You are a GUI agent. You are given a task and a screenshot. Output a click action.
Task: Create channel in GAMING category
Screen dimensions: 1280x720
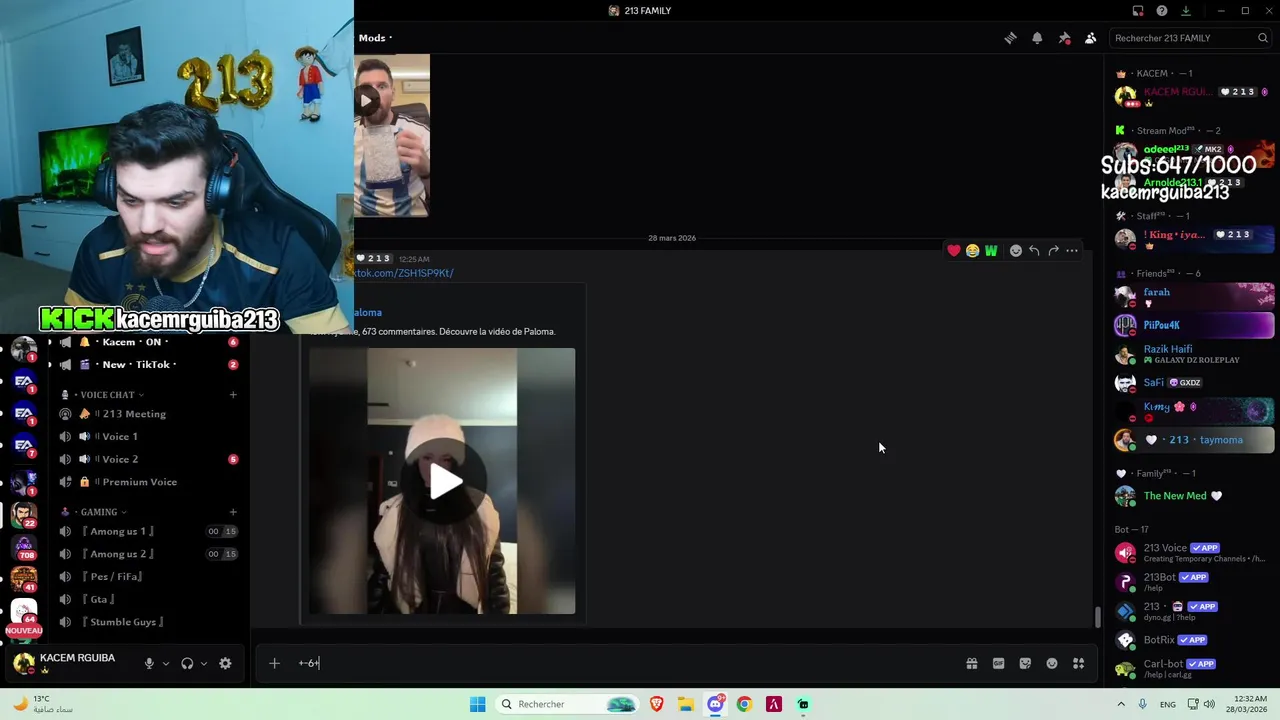click(x=233, y=512)
